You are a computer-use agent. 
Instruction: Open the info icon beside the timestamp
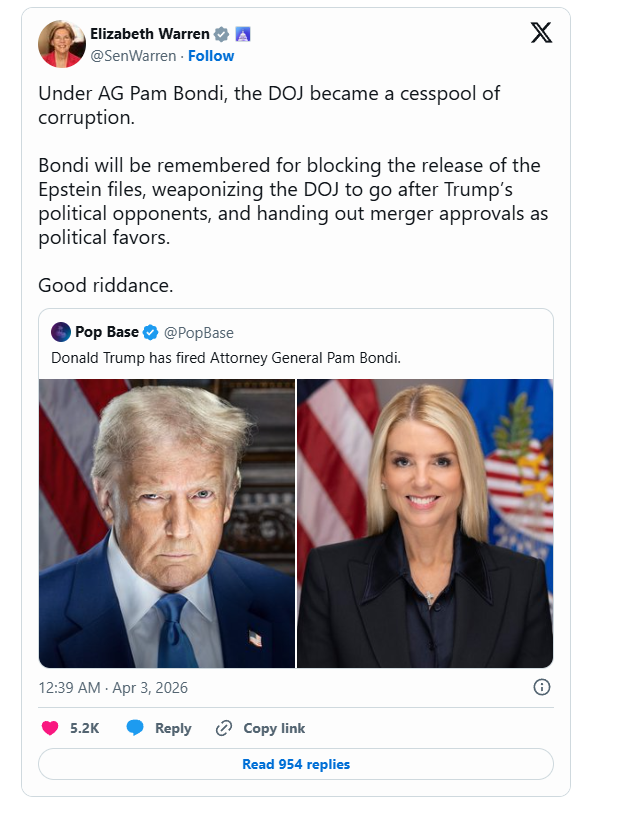click(541, 687)
